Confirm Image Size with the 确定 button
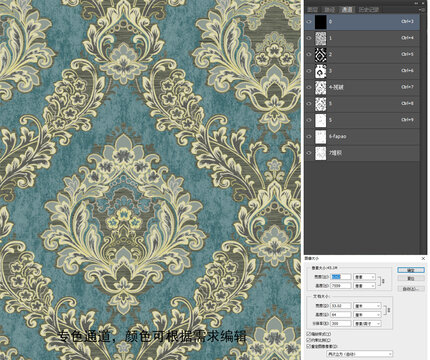Viewport: 430px width, 360px height. 411,270
